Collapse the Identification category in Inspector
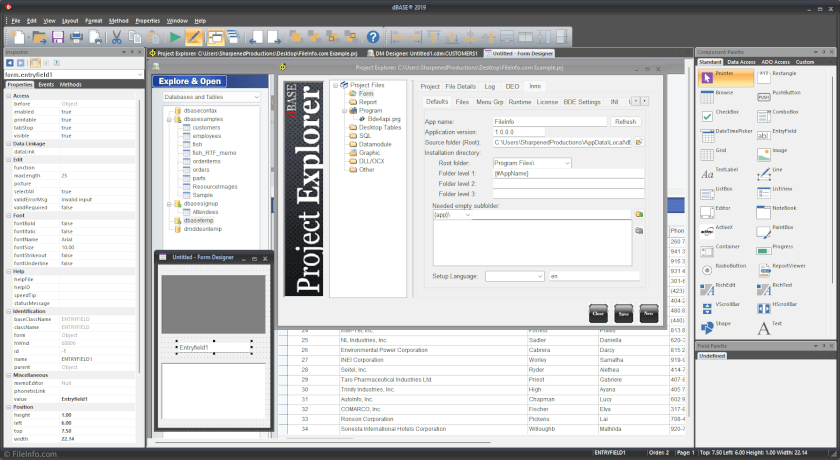Viewport: 840px width, 460px height. coord(9,311)
